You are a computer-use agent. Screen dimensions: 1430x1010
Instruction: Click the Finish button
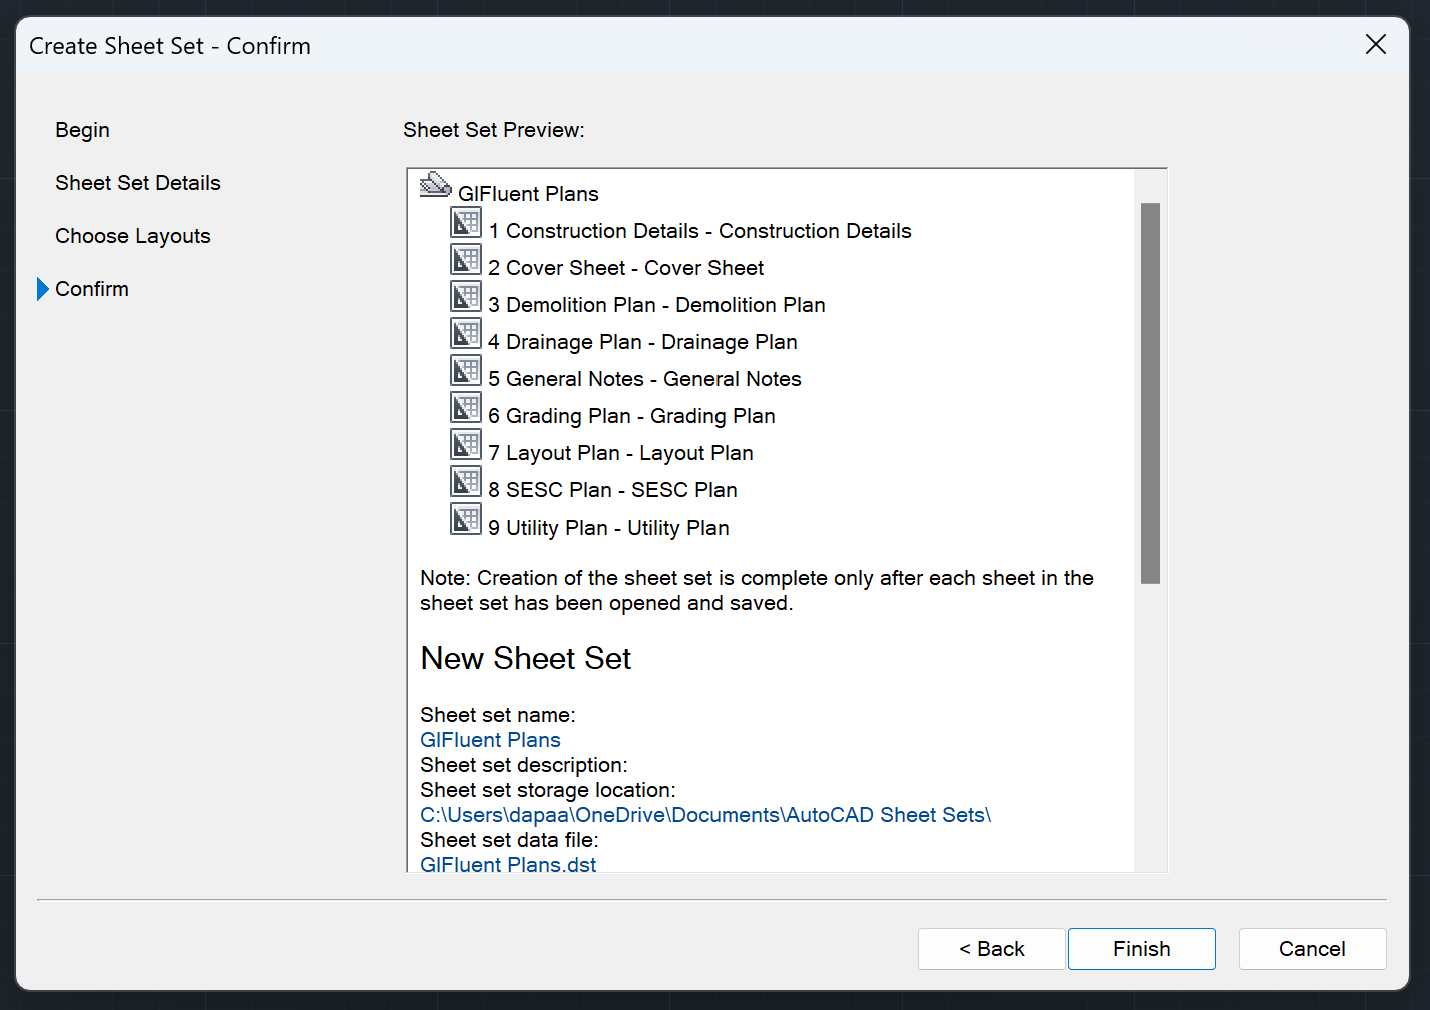[1141, 948]
